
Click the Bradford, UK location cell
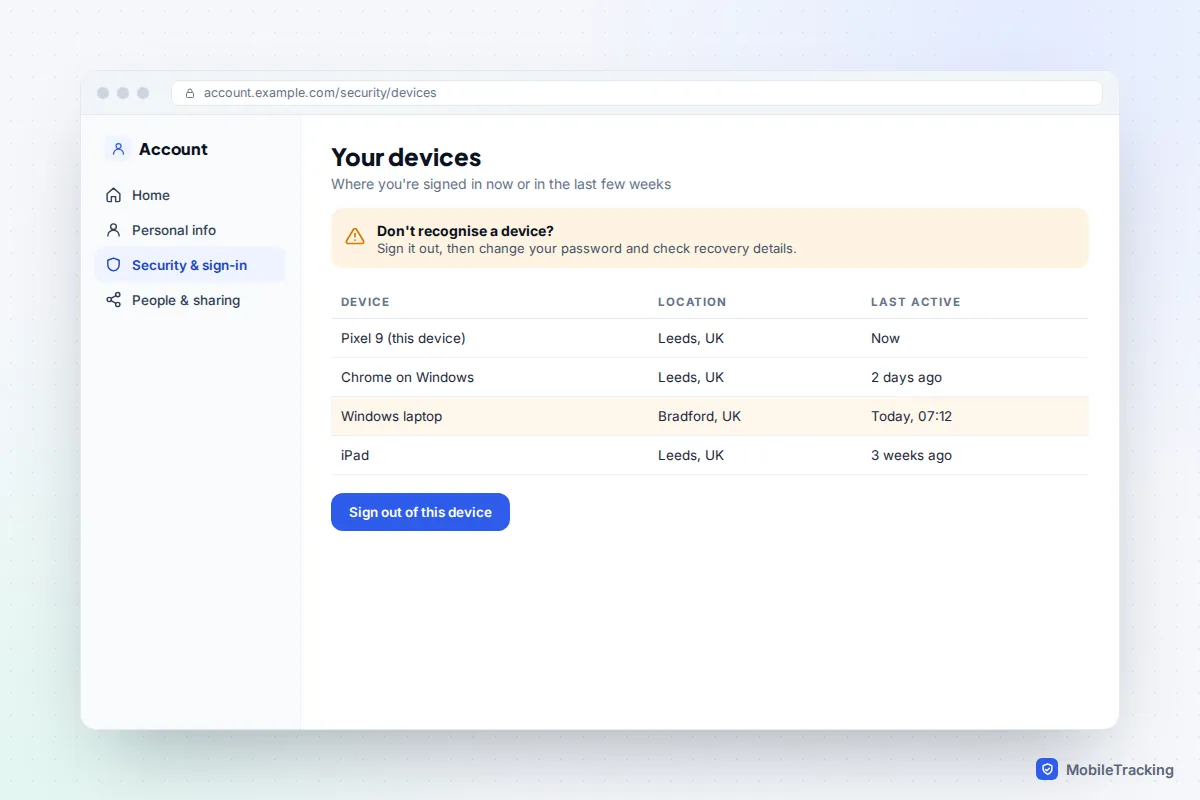click(699, 416)
